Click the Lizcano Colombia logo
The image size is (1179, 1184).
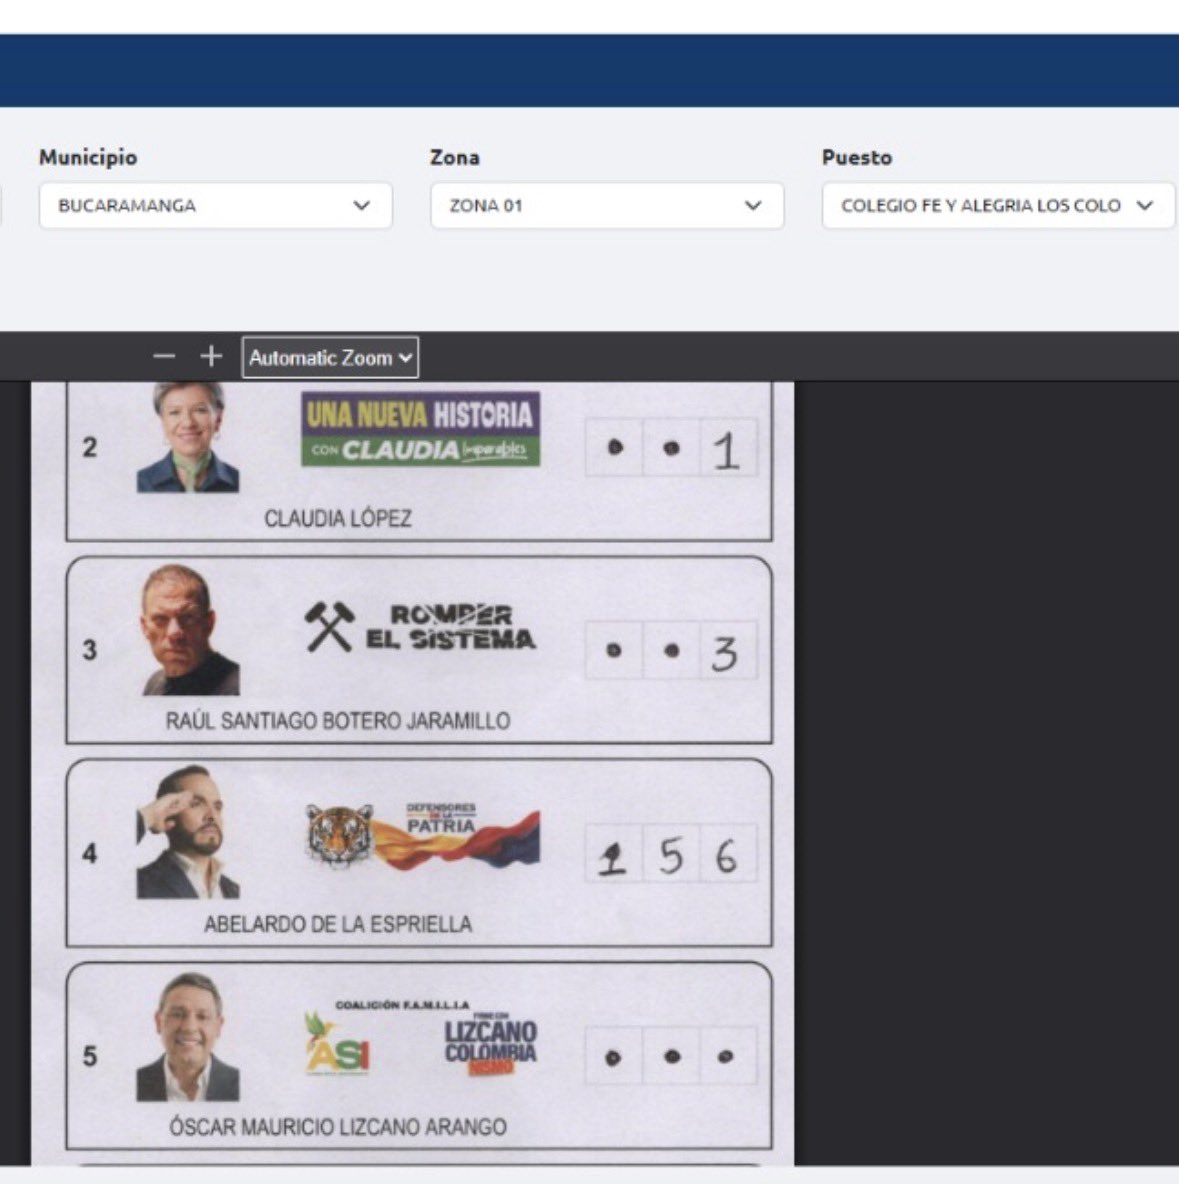(490, 1045)
